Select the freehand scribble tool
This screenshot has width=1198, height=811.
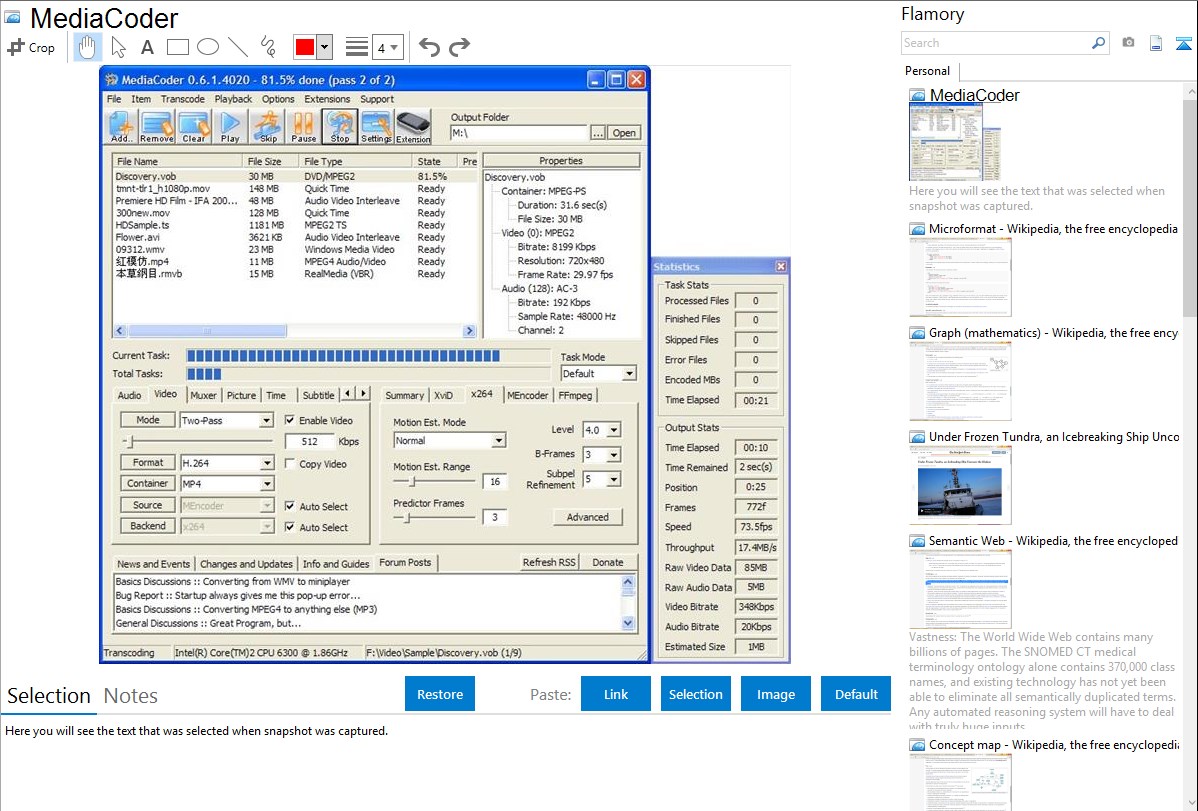[x=268, y=47]
